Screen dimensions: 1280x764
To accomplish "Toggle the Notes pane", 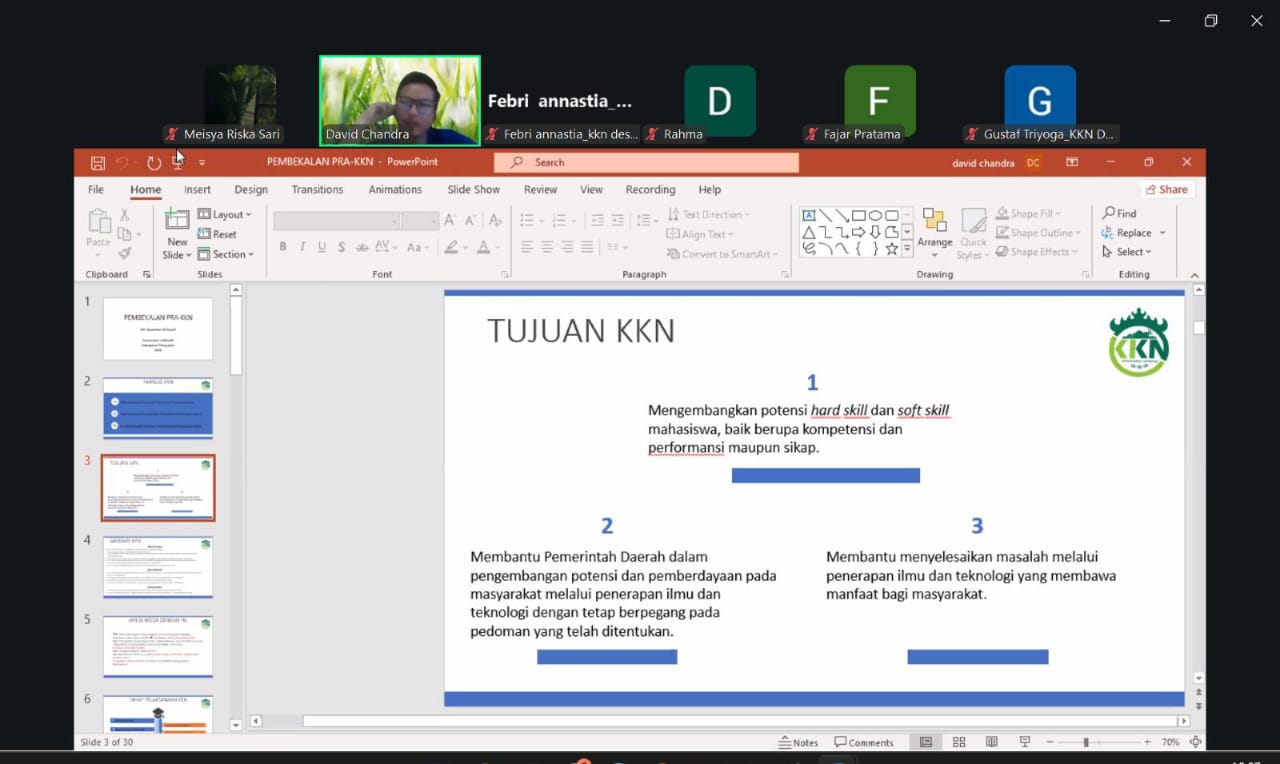I will click(799, 742).
